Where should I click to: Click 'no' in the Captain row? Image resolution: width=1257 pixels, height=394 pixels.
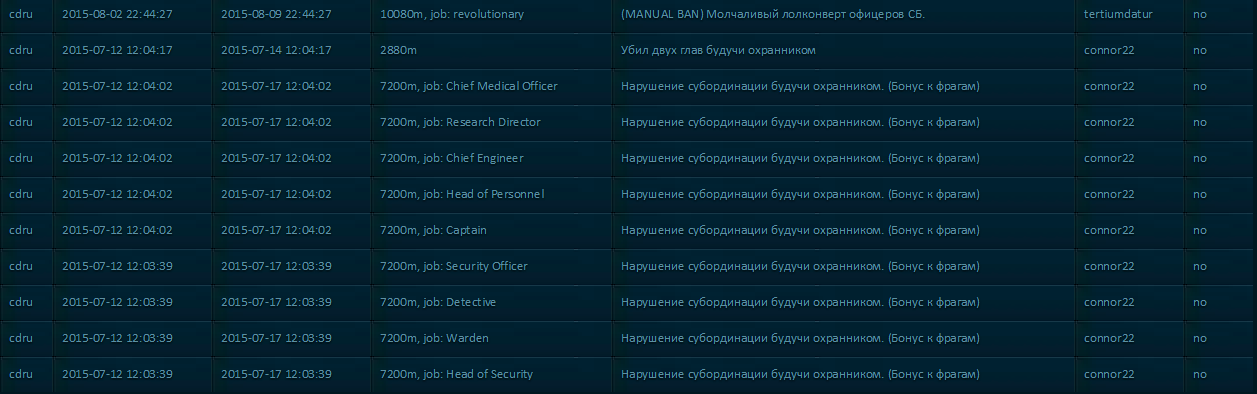1200,230
